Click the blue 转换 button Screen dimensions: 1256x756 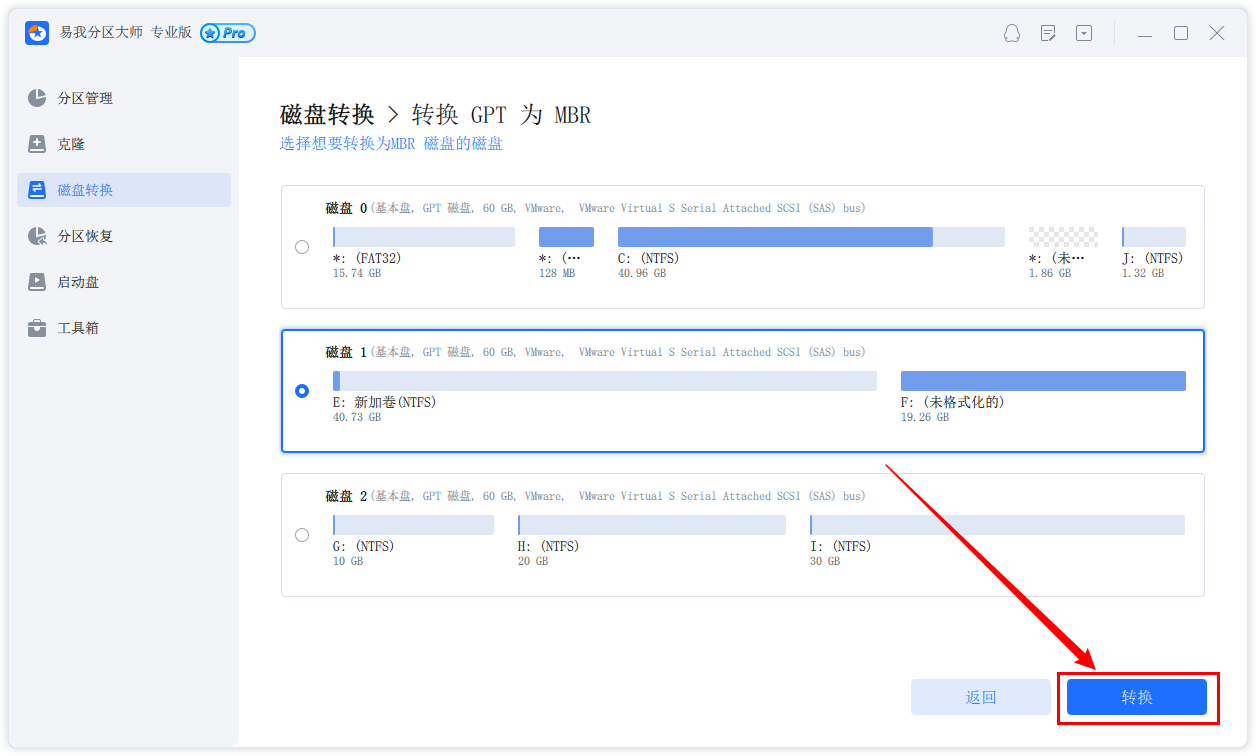pyautogui.click(x=1136, y=697)
